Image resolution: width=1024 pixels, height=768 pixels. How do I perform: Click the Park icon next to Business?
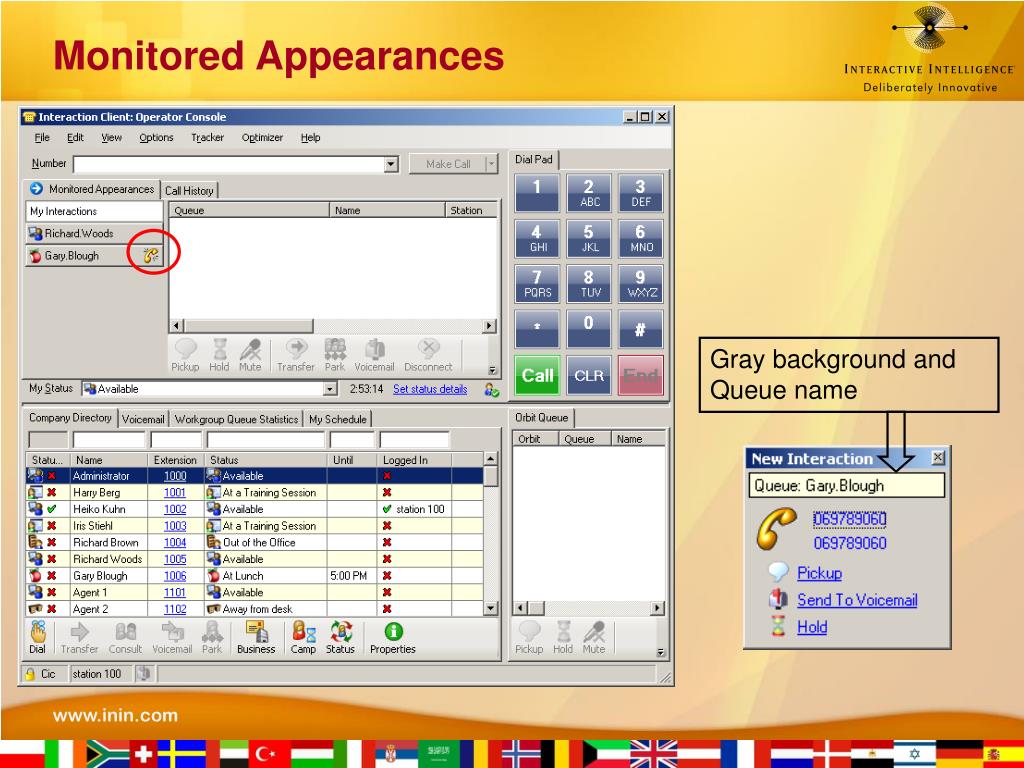[x=212, y=632]
